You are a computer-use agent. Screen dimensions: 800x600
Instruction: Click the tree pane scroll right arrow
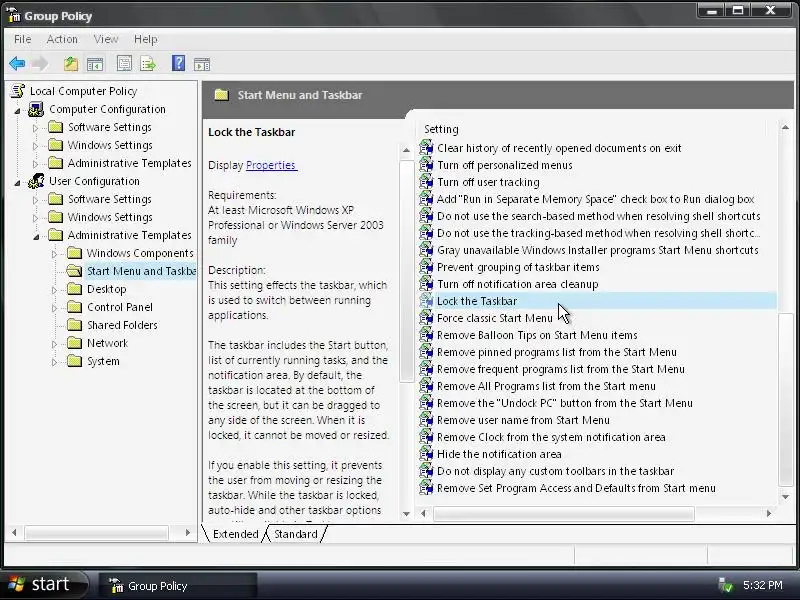[188, 533]
